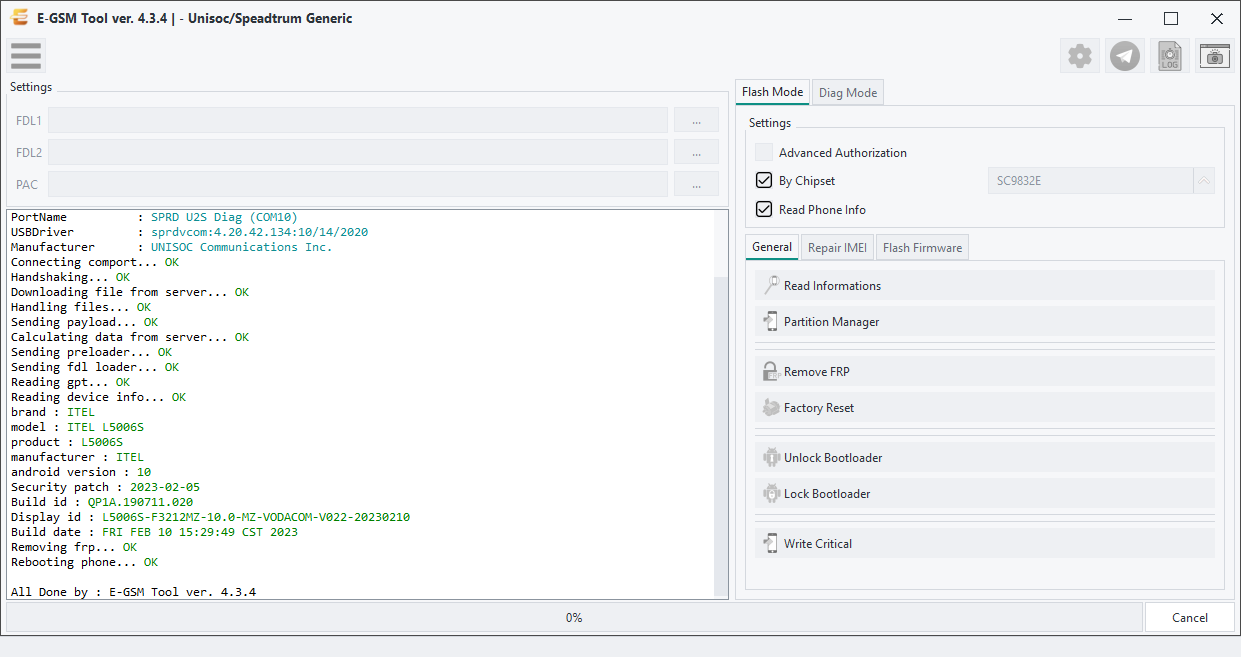Click the SC9832E chipset text field
Screen dimensions: 1241x657
point(1090,181)
